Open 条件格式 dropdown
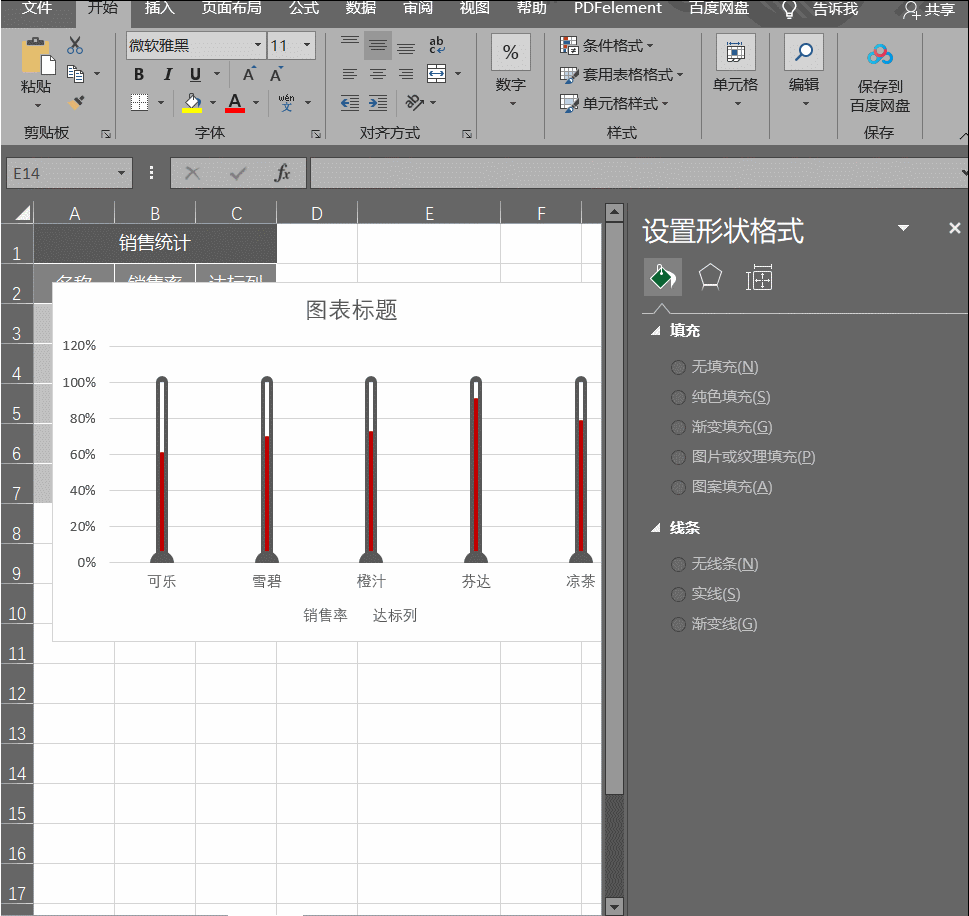The height and width of the screenshot is (916, 969). coord(606,45)
